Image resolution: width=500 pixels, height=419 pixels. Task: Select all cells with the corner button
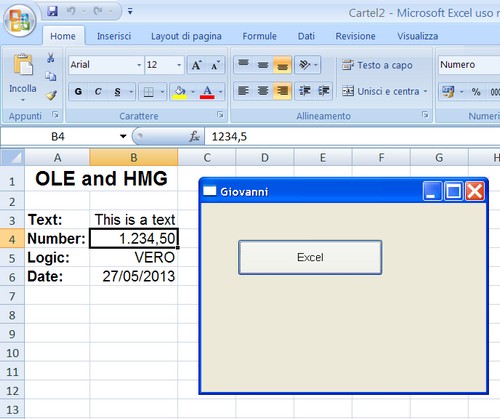point(12,157)
